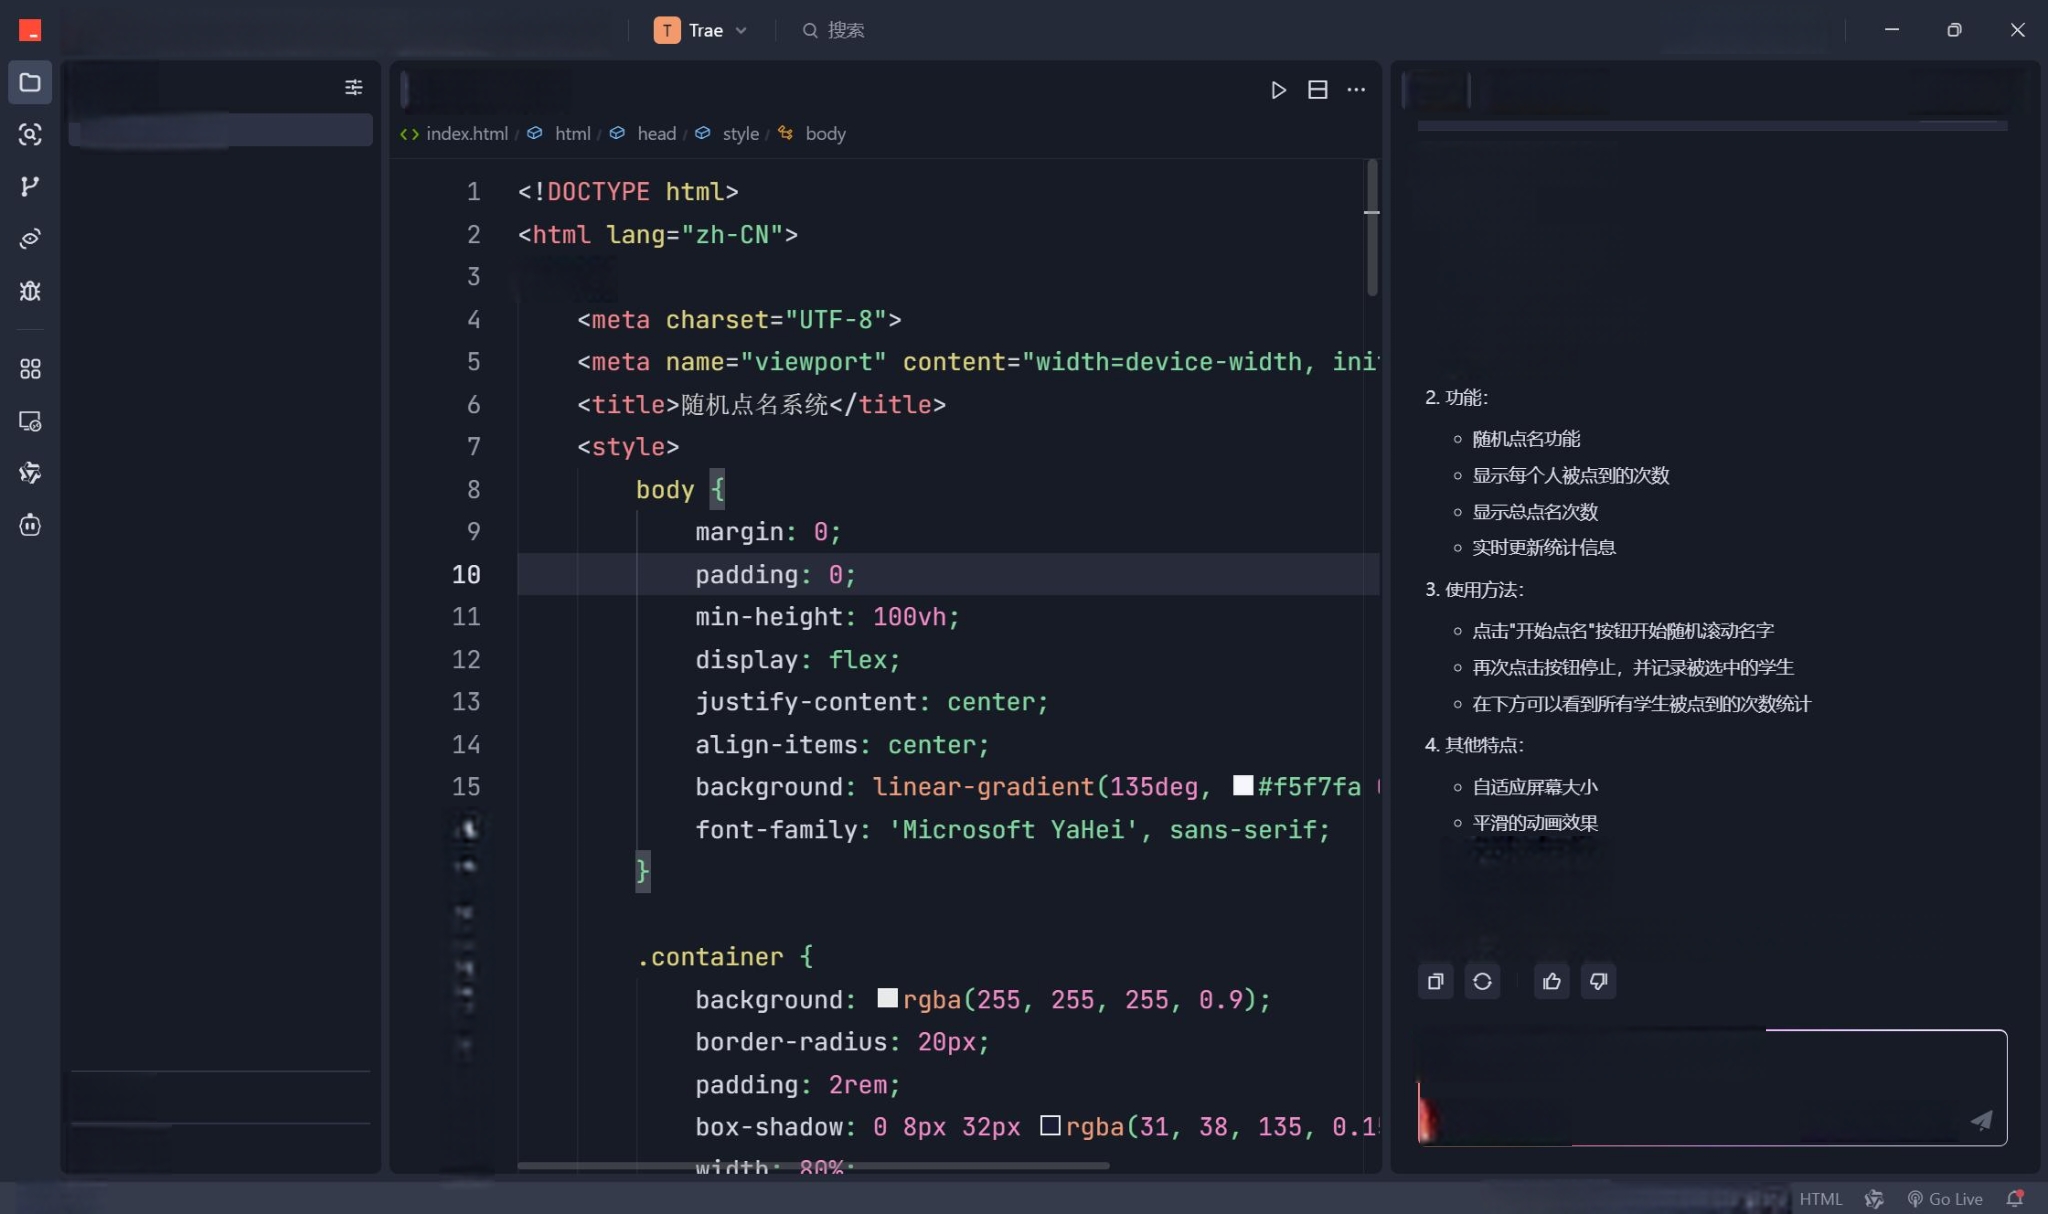Click Go Live in status bar

click(x=1945, y=1199)
